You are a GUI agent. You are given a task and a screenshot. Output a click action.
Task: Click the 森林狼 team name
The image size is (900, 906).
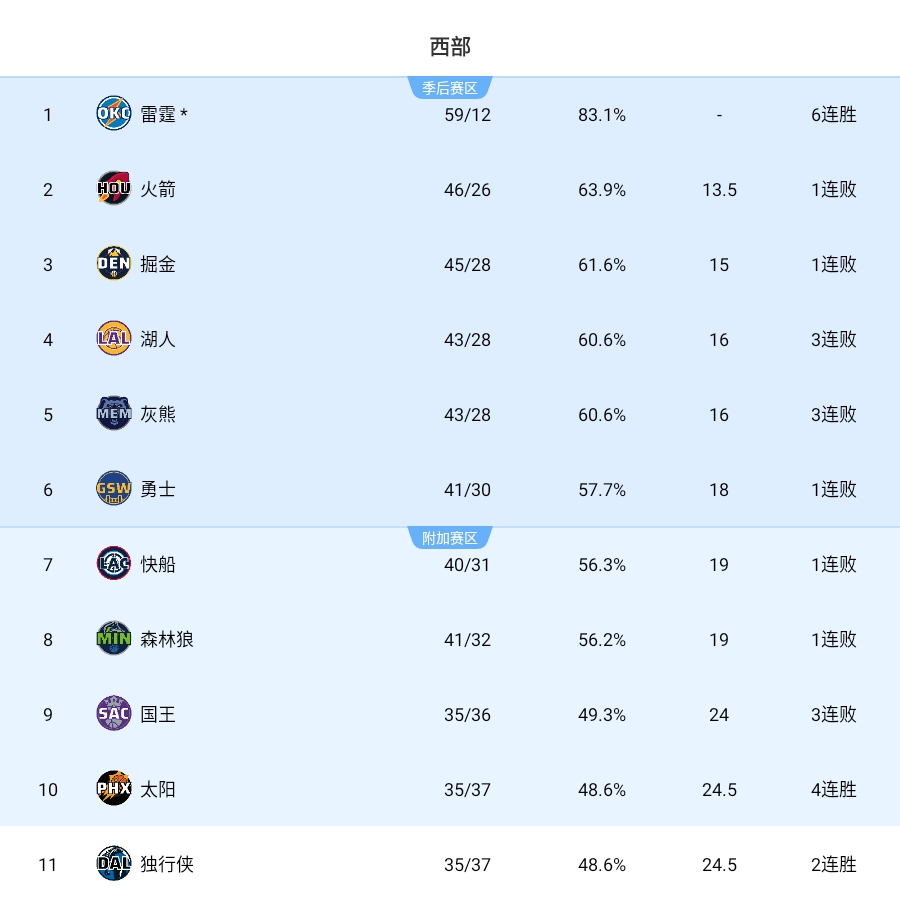click(x=167, y=639)
